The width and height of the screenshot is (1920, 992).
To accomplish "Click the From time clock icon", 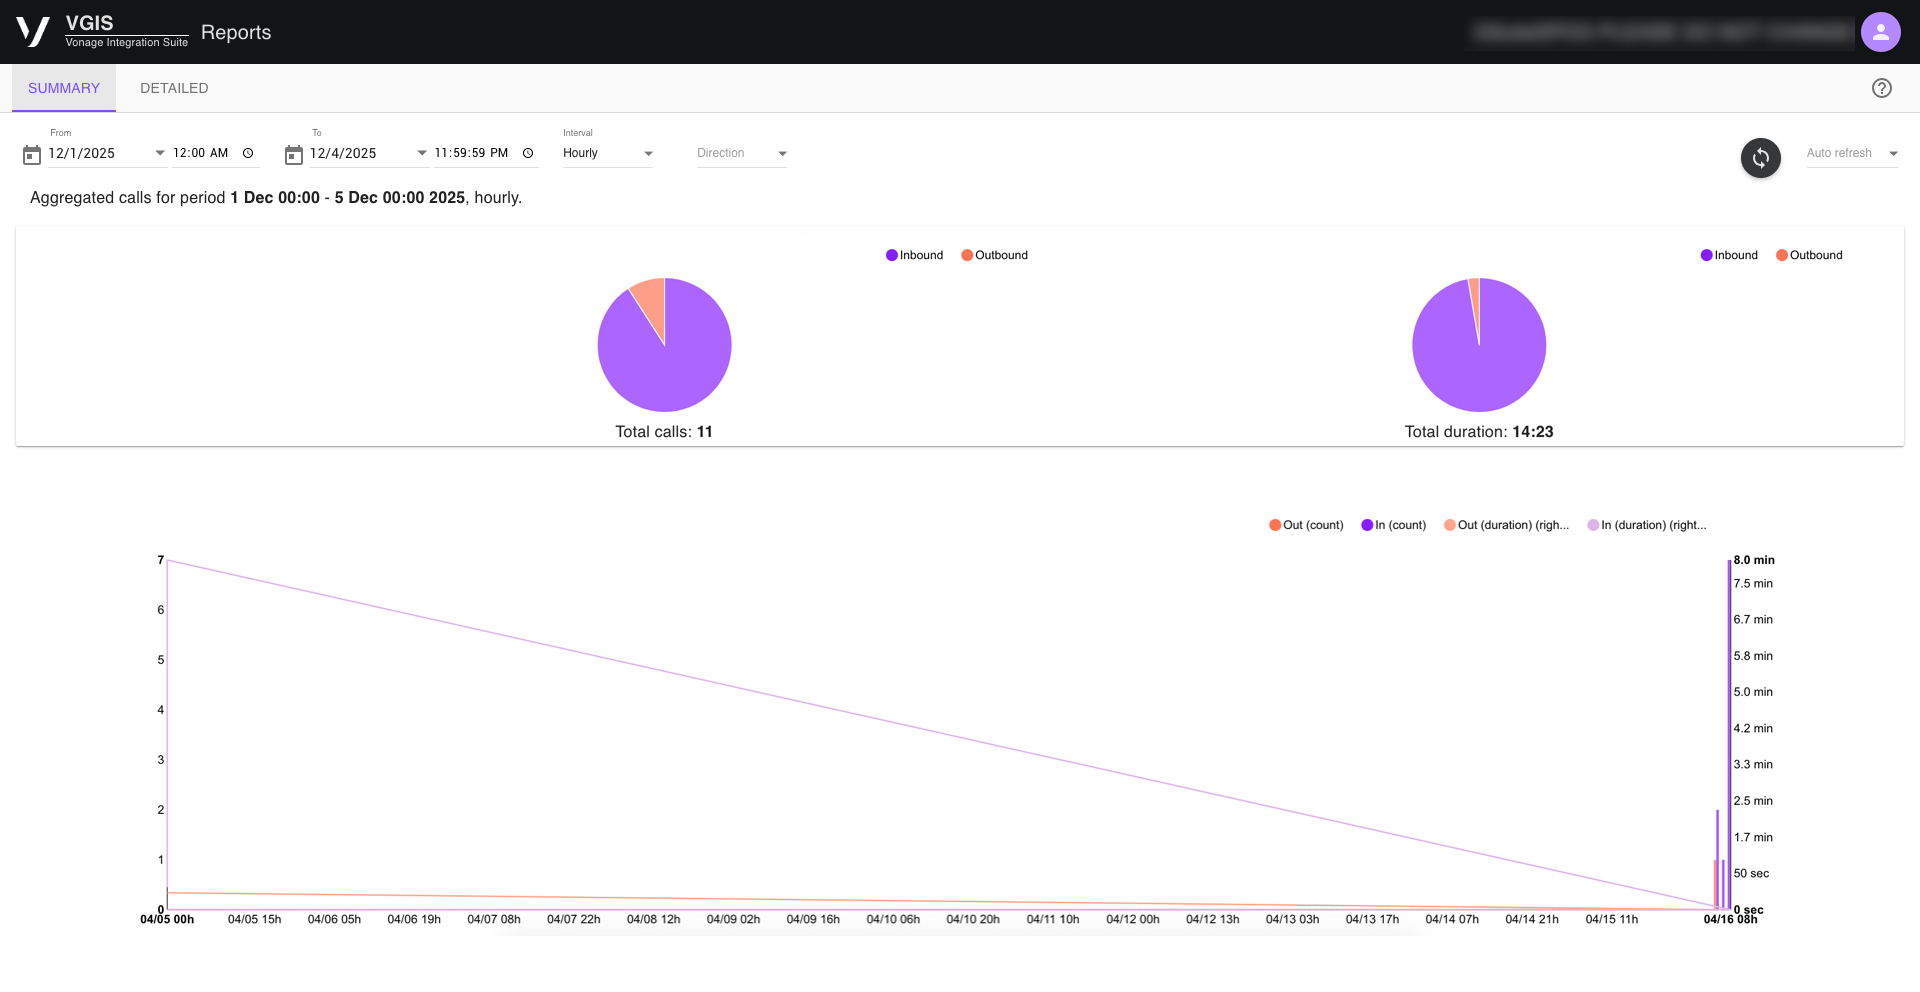I will coord(248,153).
